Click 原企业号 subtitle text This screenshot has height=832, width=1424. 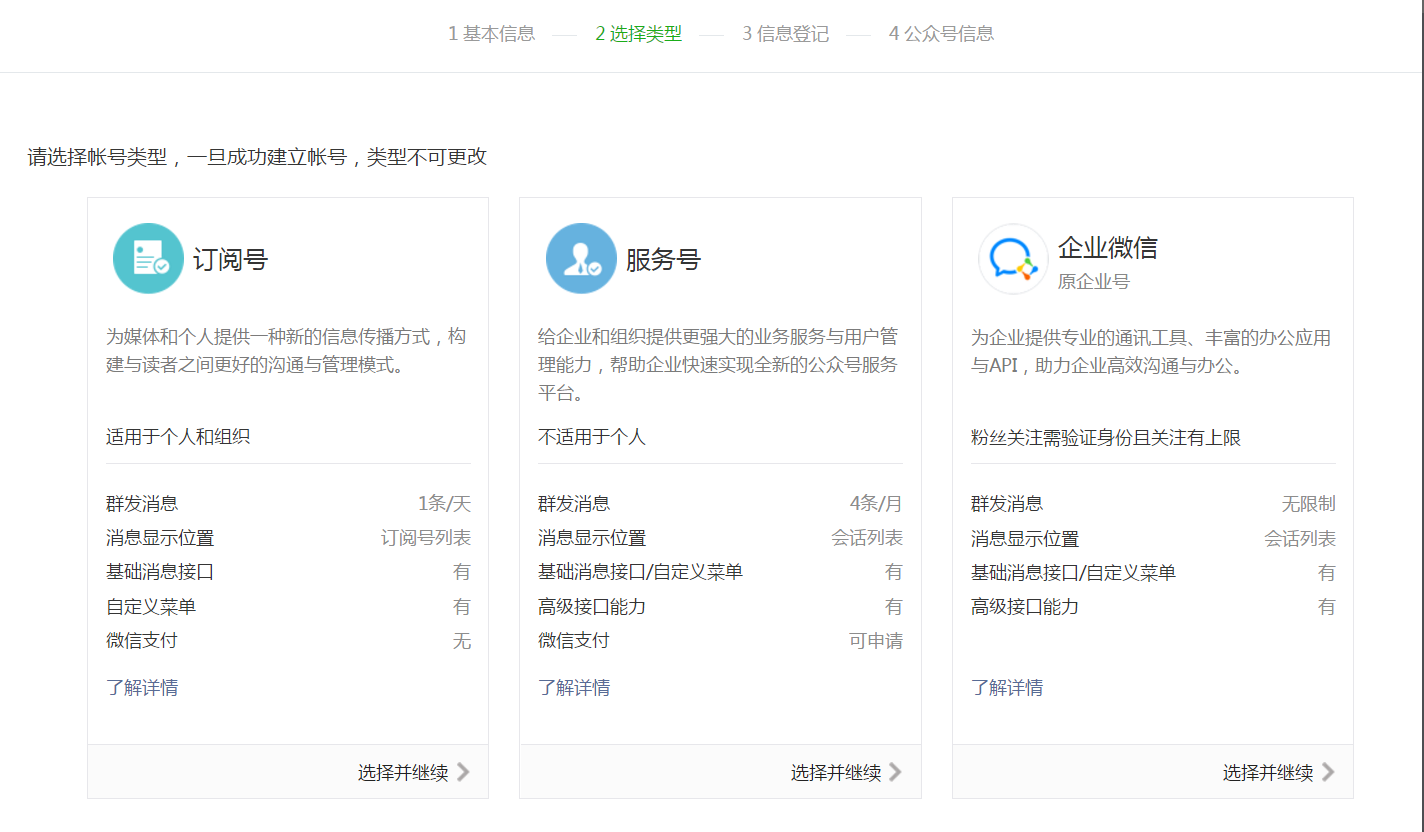click(x=1093, y=282)
